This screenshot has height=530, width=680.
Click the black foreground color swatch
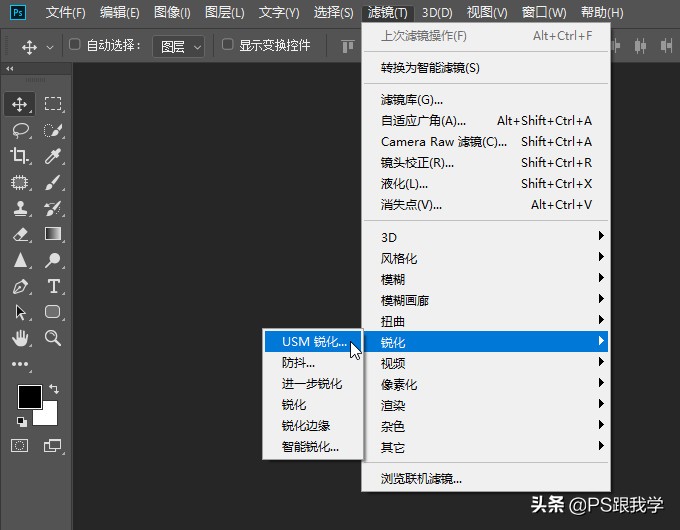pyautogui.click(x=28, y=395)
